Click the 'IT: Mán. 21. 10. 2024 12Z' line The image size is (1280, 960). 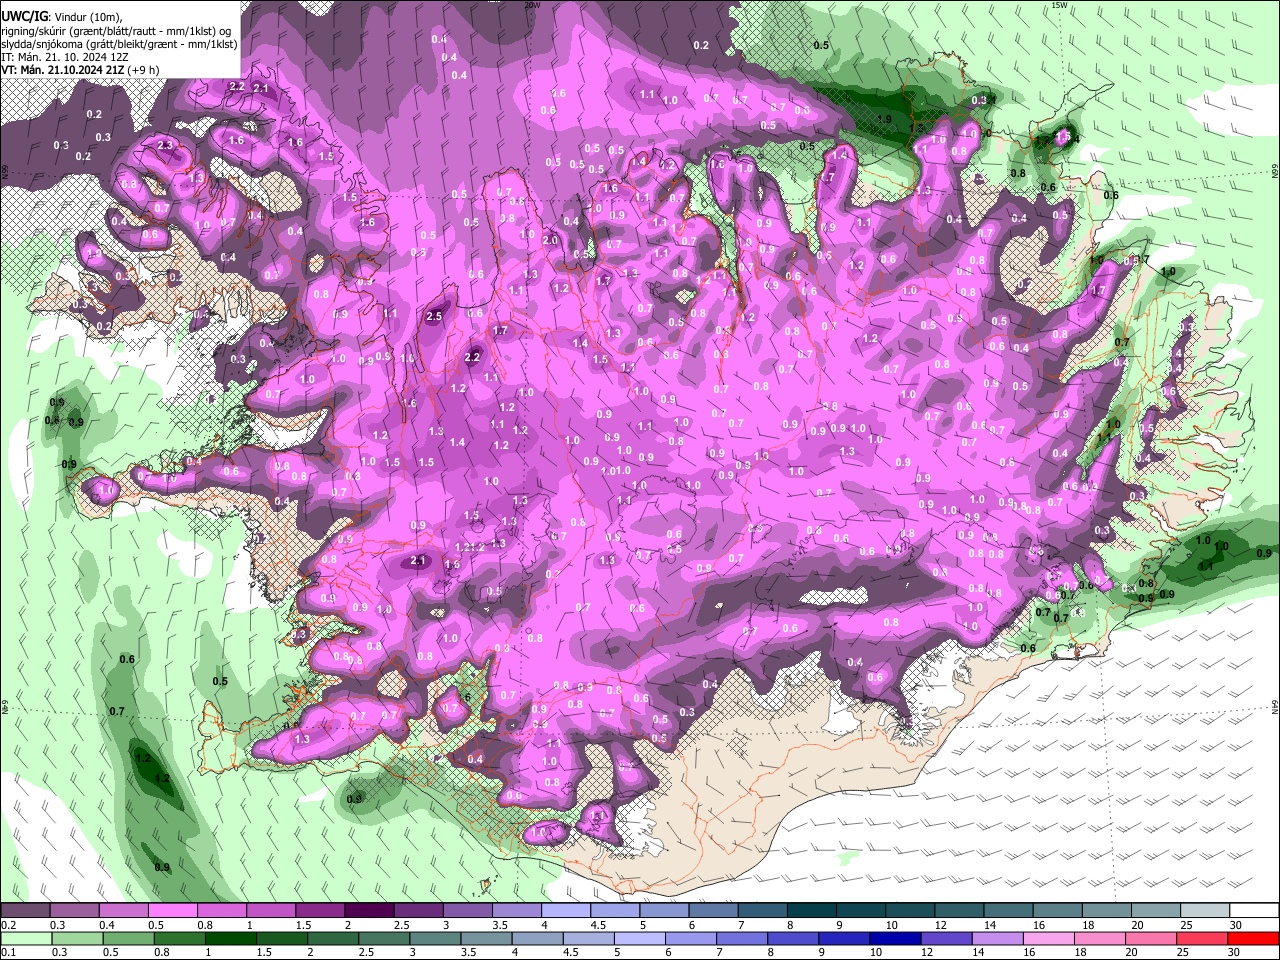click(x=65, y=57)
